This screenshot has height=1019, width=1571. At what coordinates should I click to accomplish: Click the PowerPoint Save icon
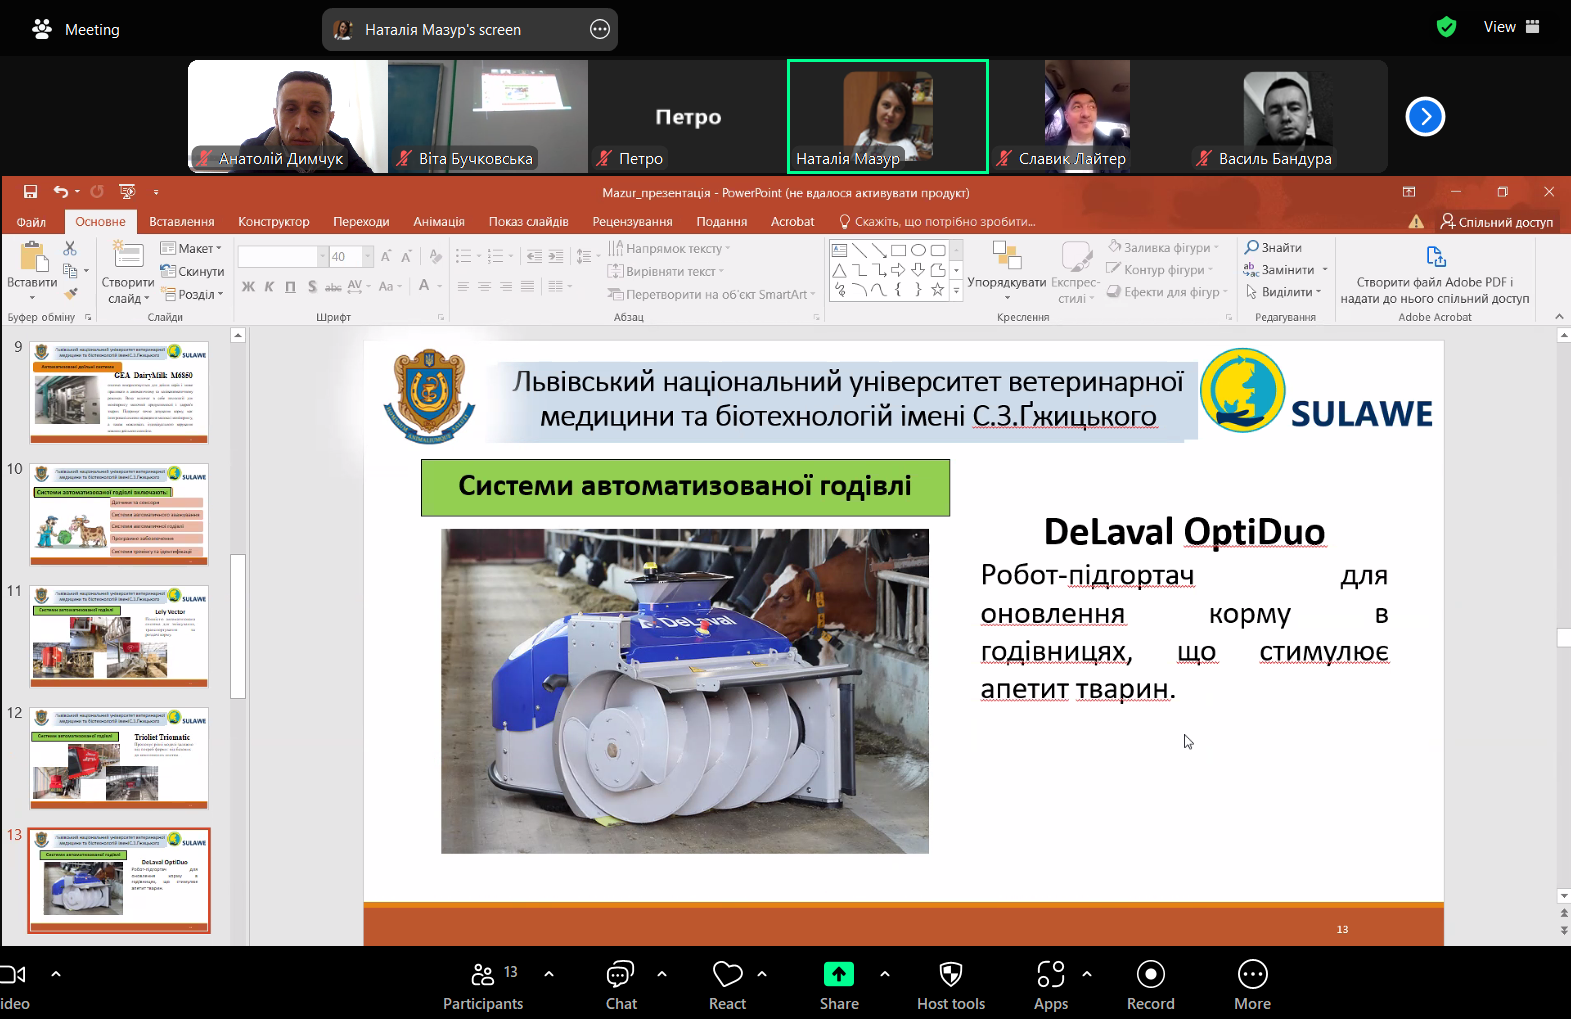(30, 192)
